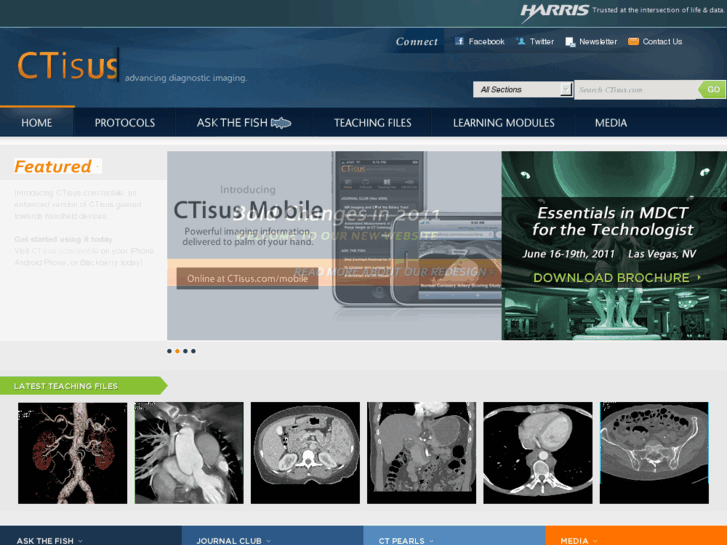The height and width of the screenshot is (545, 727).
Task: Open the TEACHING FILES navigation item
Action: pyautogui.click(x=372, y=122)
